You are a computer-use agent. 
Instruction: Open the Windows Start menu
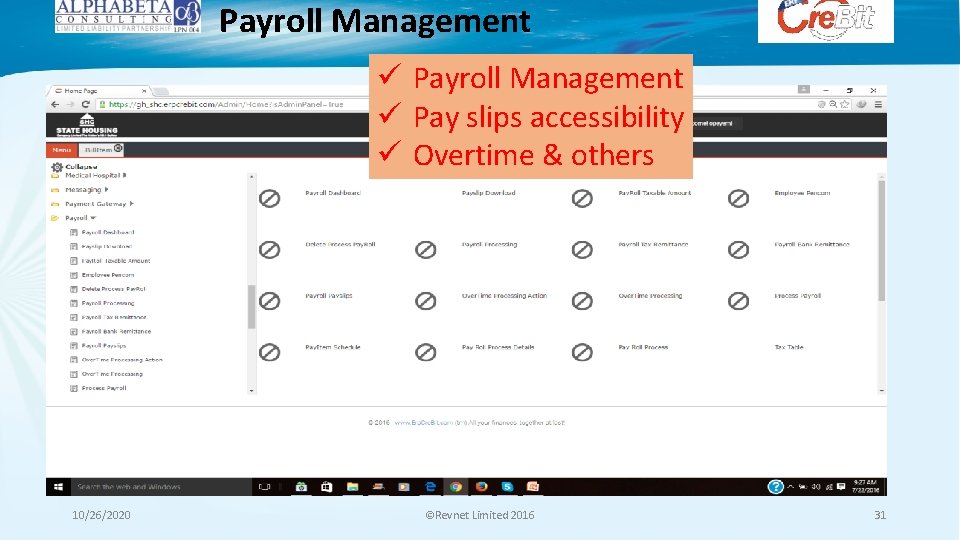[x=58, y=487]
